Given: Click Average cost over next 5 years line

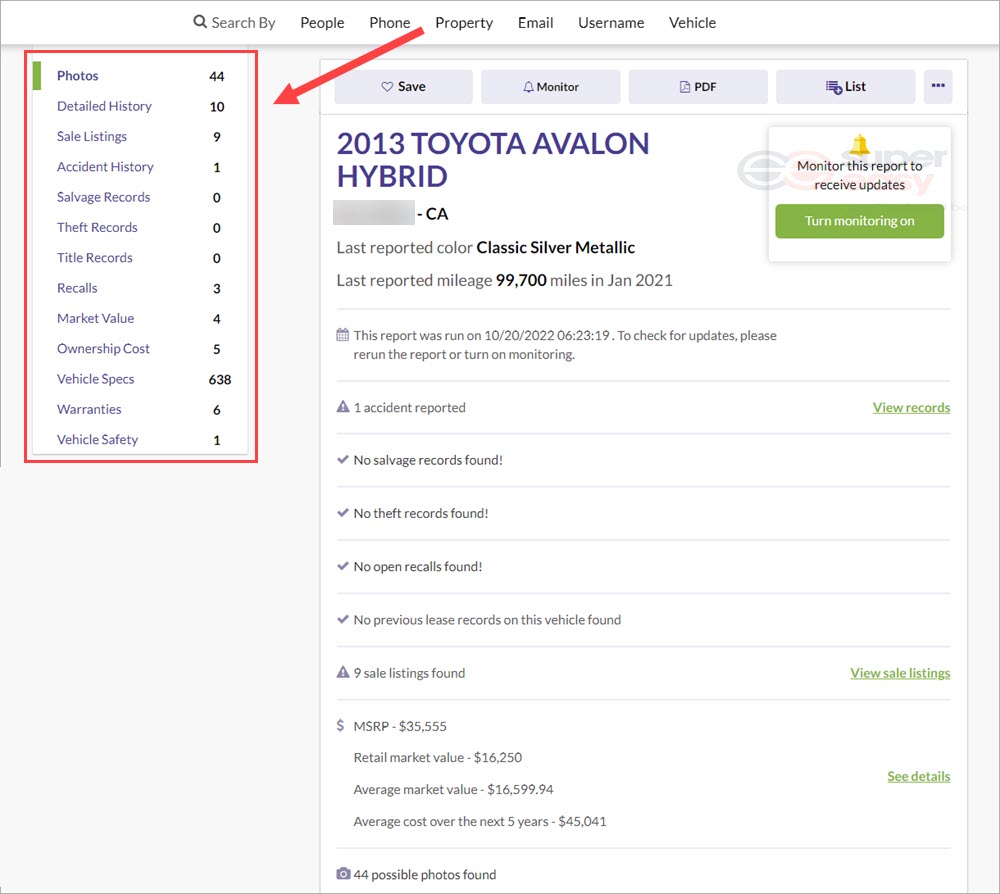Looking at the screenshot, I should pyautogui.click(x=480, y=821).
